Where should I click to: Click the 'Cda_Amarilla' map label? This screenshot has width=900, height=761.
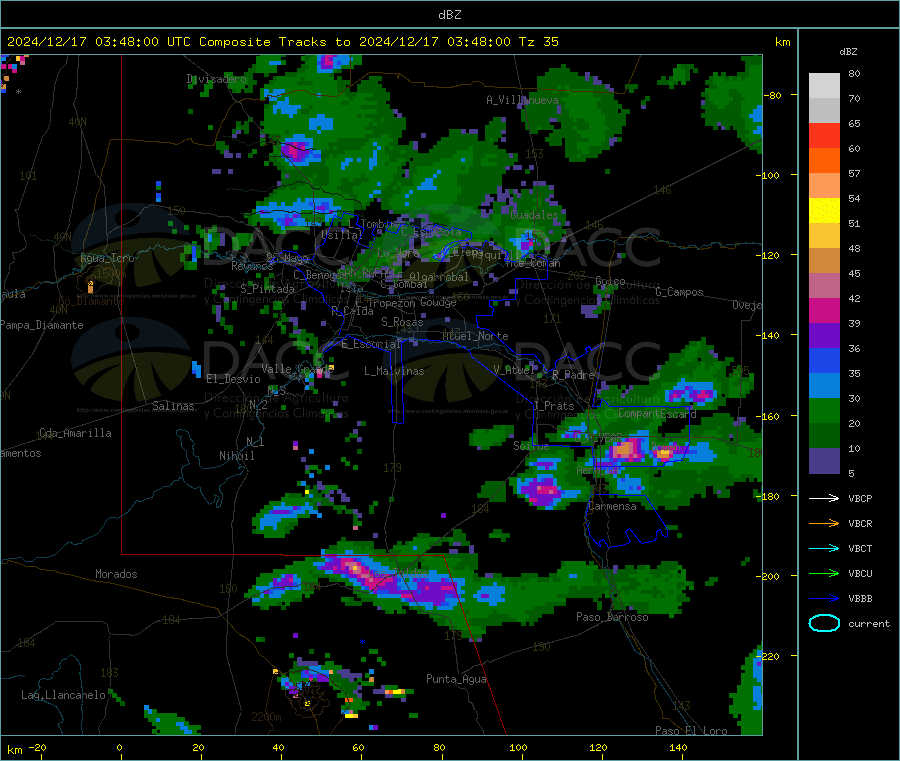tap(75, 433)
